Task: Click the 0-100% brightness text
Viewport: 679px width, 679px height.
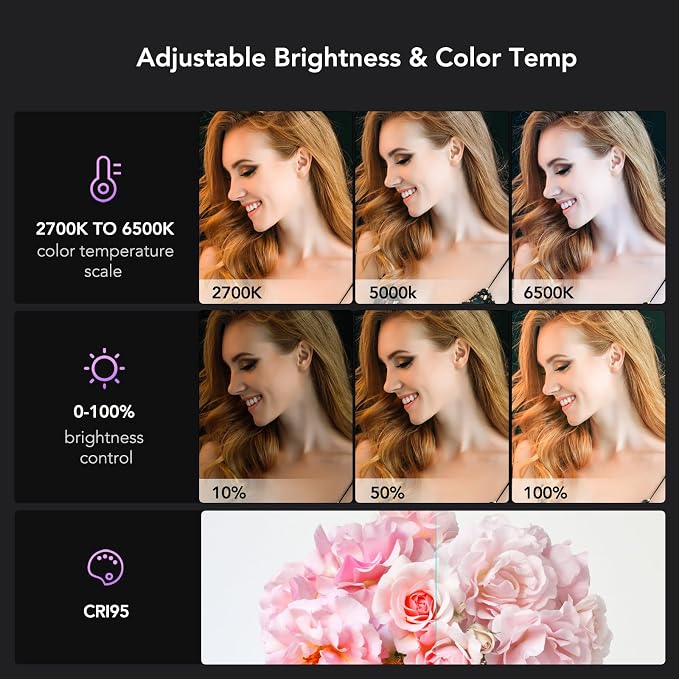Action: coord(104,411)
